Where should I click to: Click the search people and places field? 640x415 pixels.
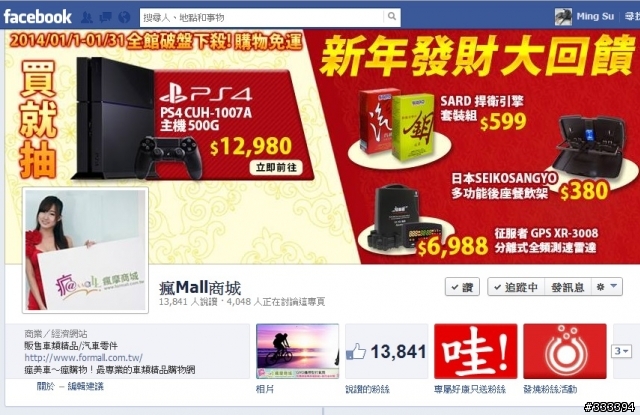coord(261,17)
